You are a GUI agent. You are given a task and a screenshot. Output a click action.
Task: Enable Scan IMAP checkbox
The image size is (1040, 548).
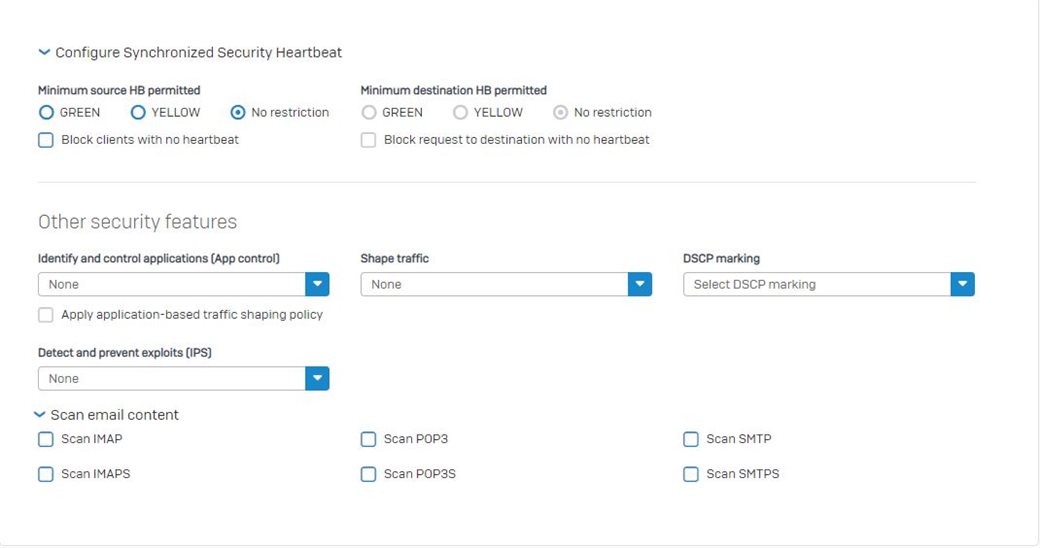[x=46, y=439]
